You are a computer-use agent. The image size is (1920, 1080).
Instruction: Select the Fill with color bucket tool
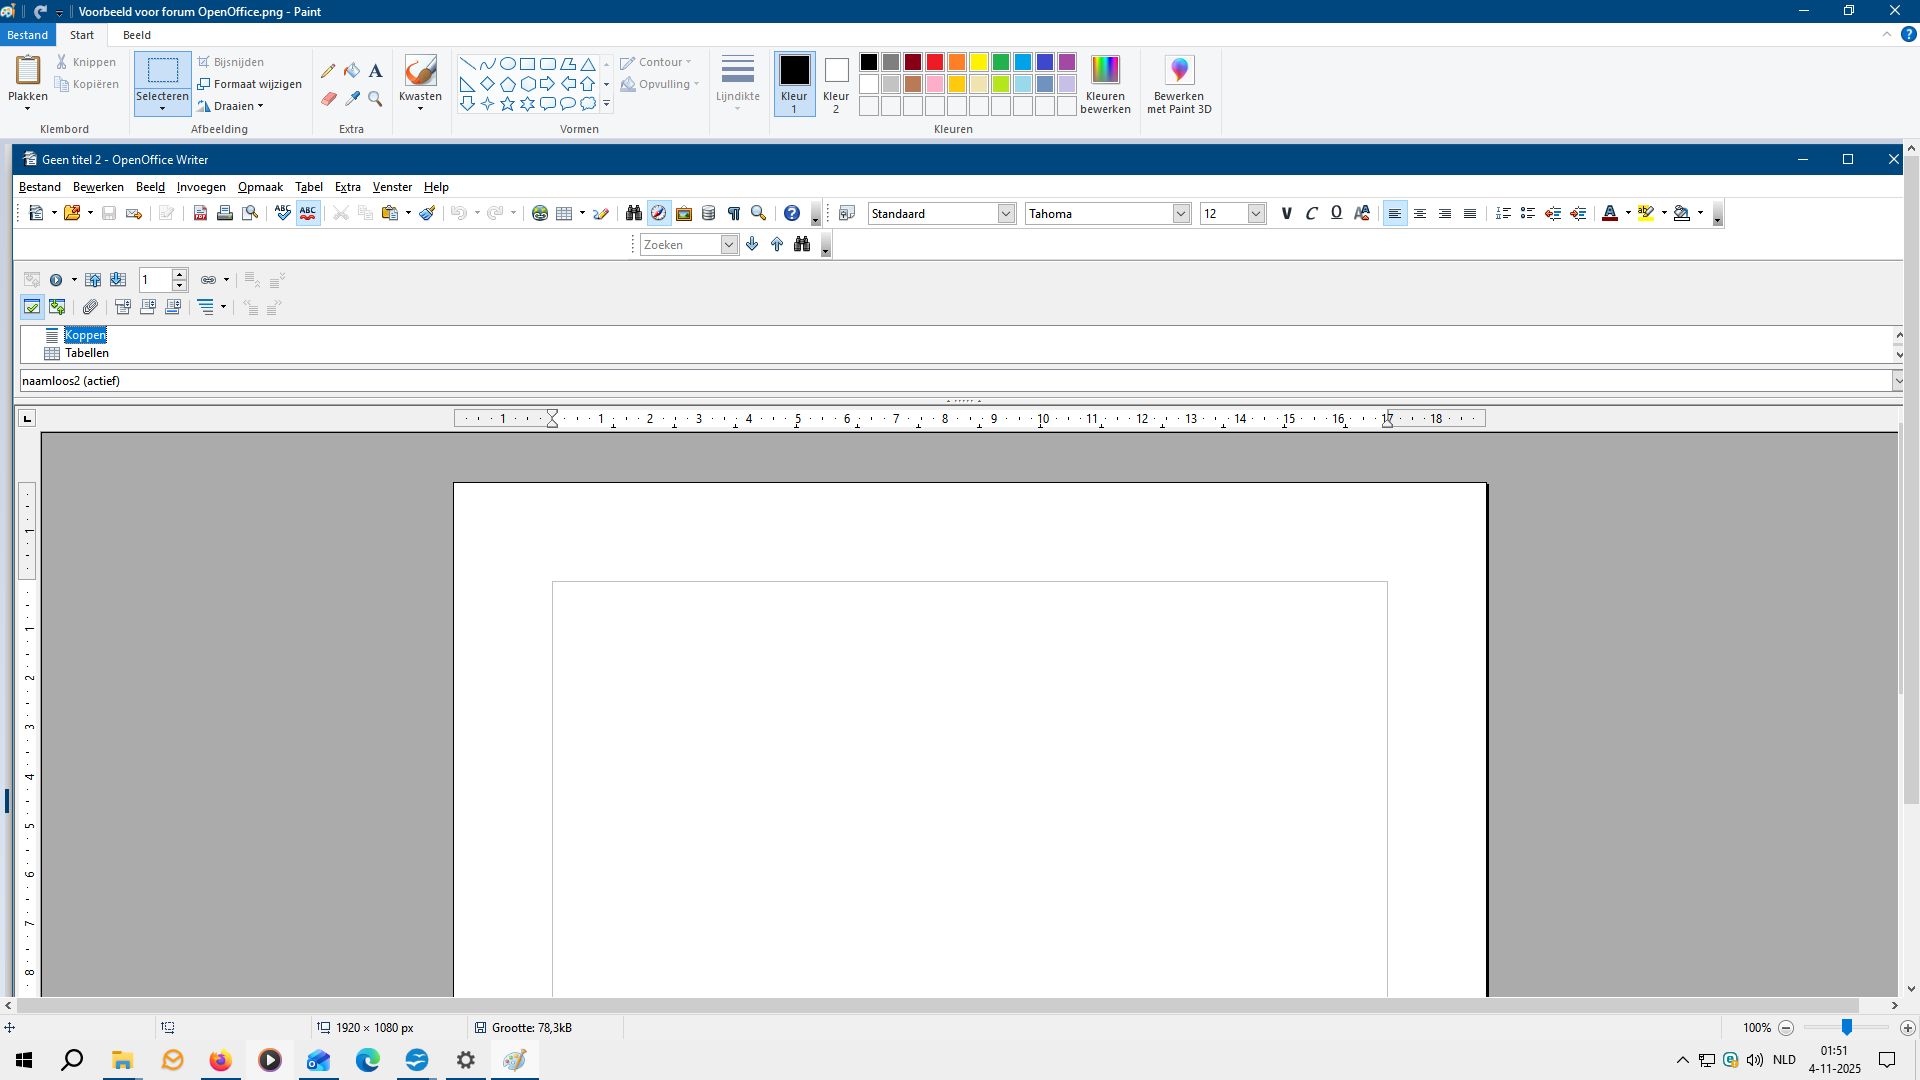pos(352,71)
